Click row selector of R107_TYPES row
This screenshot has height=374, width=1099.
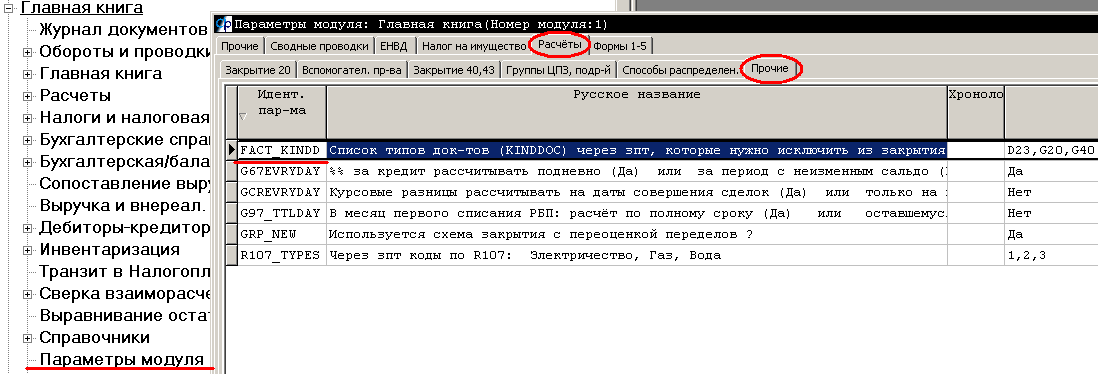tap(232, 255)
